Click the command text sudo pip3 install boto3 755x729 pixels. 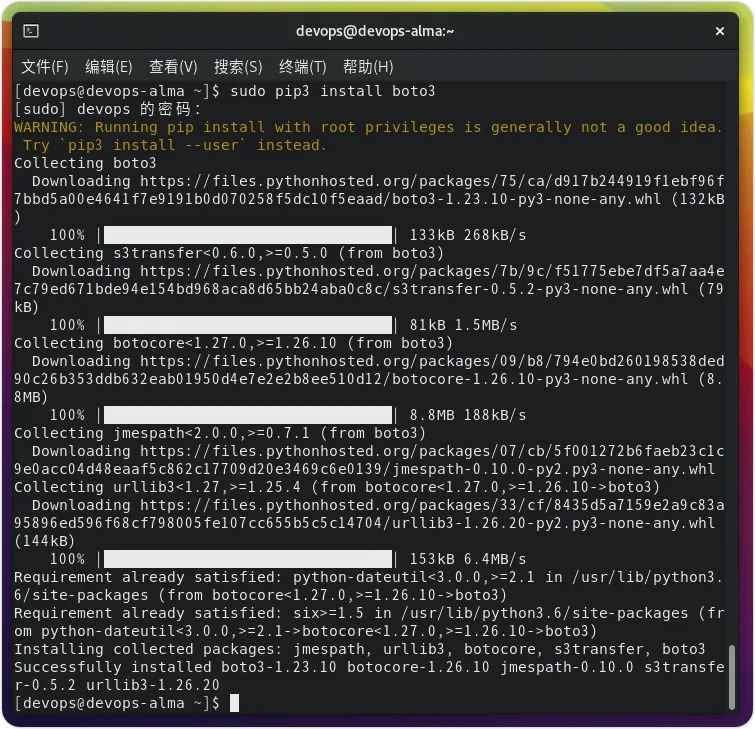[x=332, y=91]
